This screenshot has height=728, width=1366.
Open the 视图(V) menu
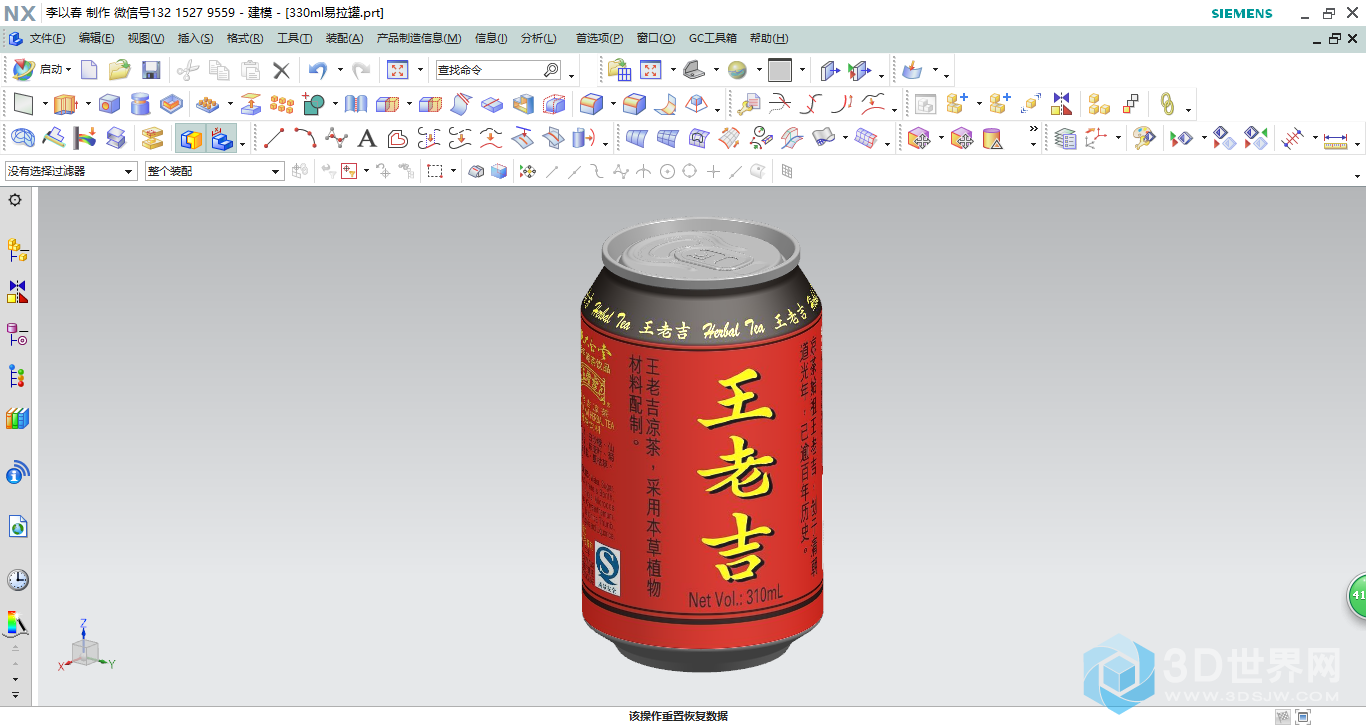point(146,38)
